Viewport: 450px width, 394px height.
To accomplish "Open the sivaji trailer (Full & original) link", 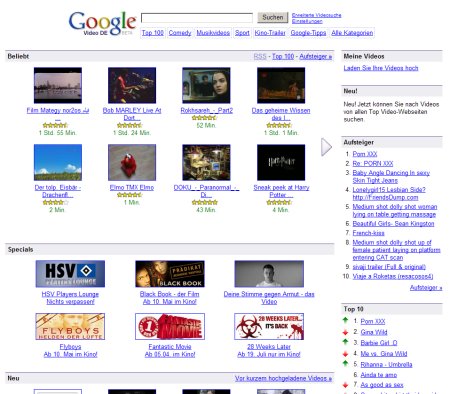I will [389, 267].
